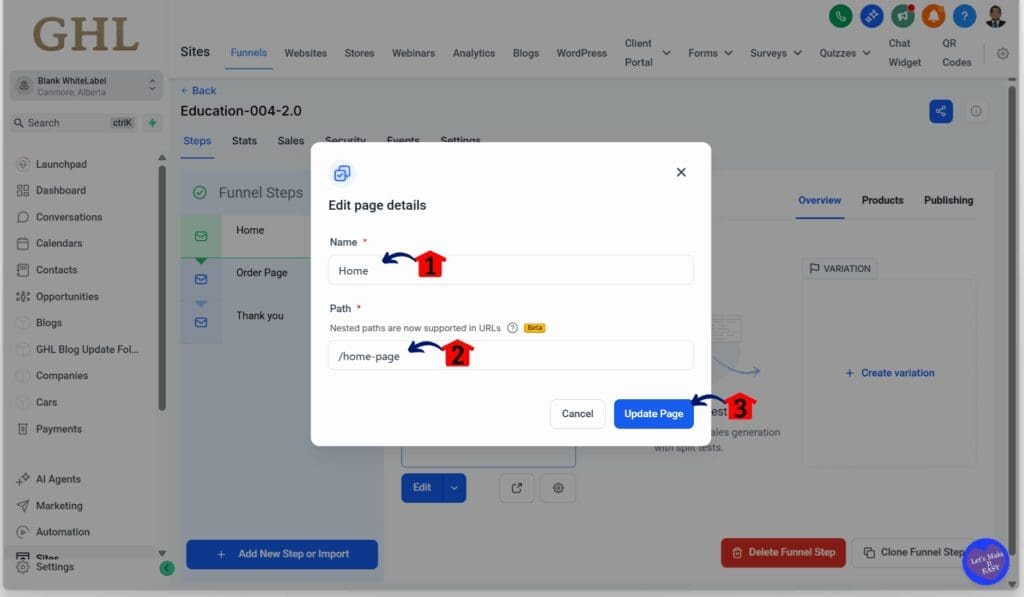Expand the Quizzes dropdown

[x=845, y=53]
